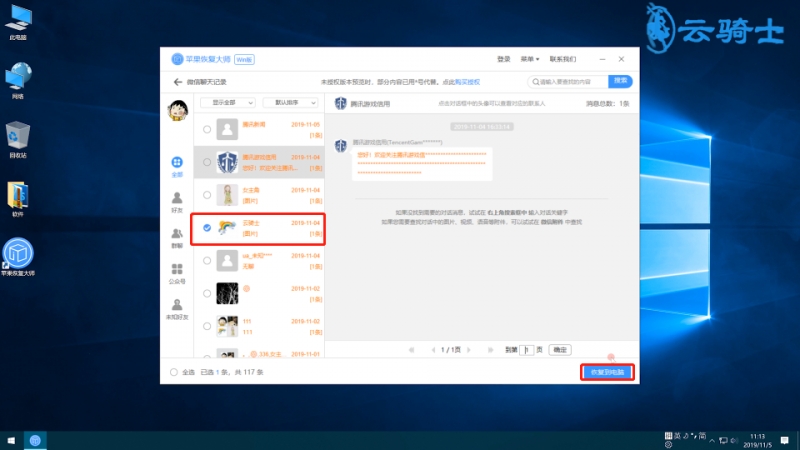Select the radio button beside dark tree avatar
Screen dimensions: 800x450
pos(207,293)
